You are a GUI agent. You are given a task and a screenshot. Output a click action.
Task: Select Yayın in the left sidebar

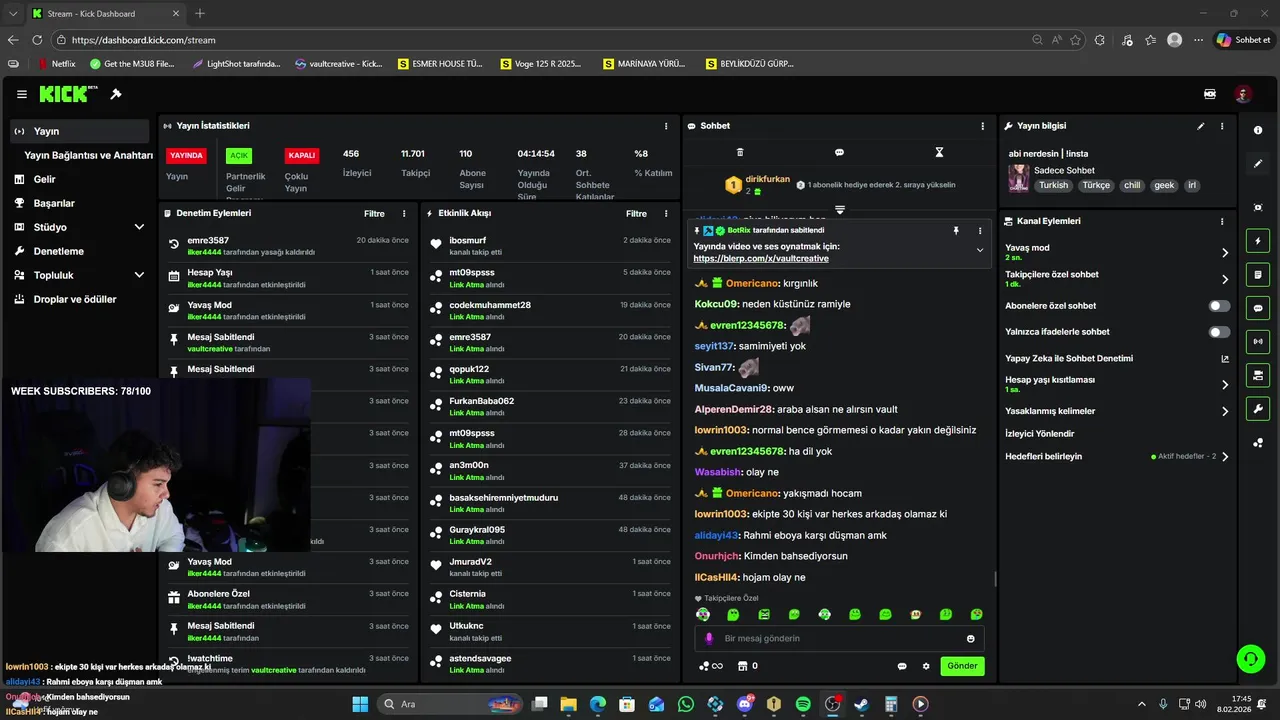click(80, 131)
